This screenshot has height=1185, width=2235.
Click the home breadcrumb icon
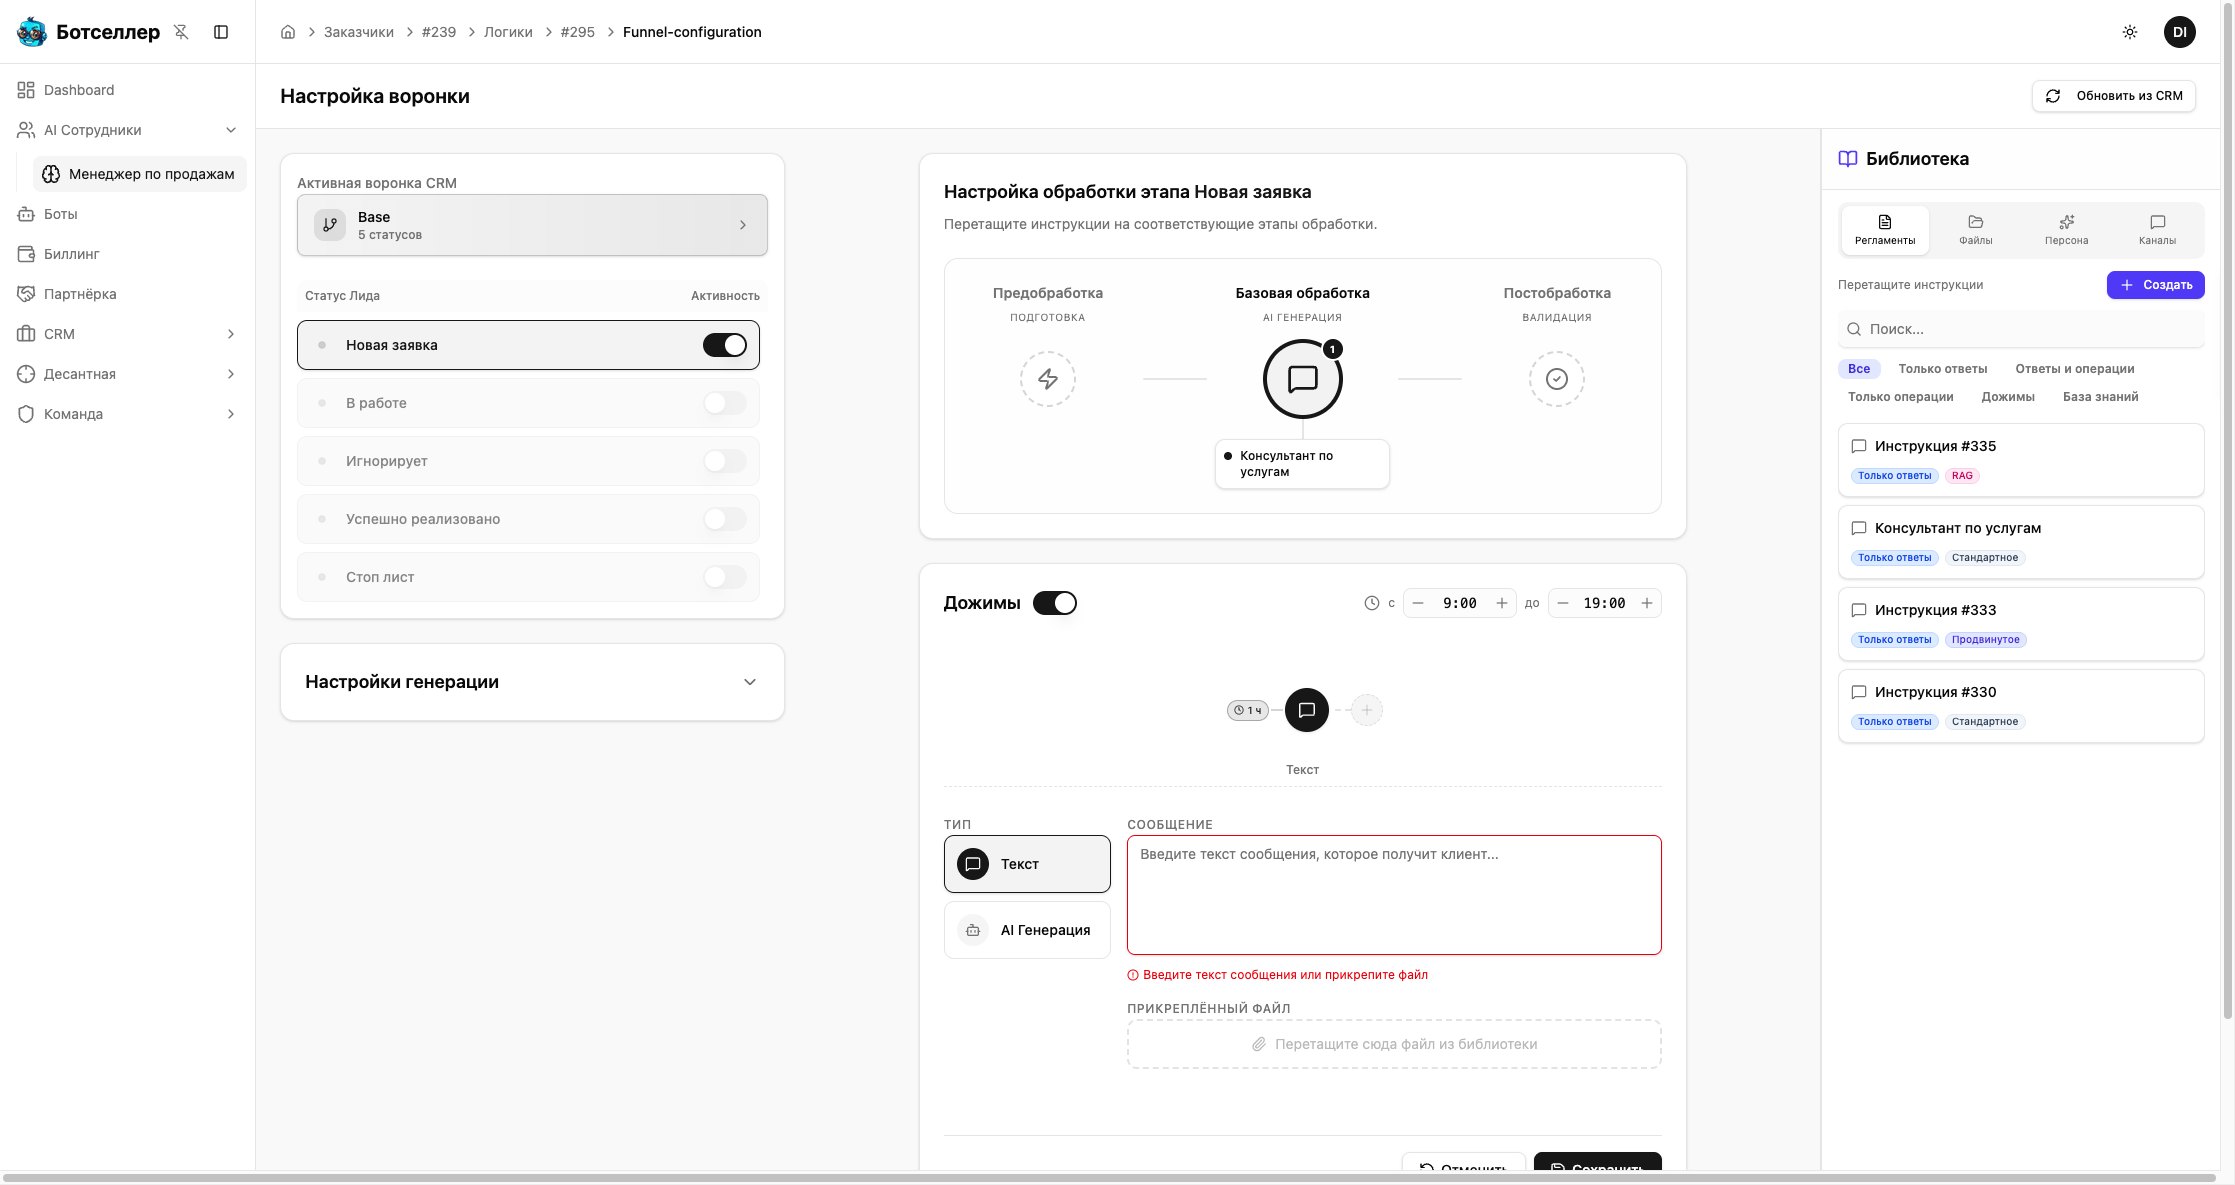coord(288,32)
